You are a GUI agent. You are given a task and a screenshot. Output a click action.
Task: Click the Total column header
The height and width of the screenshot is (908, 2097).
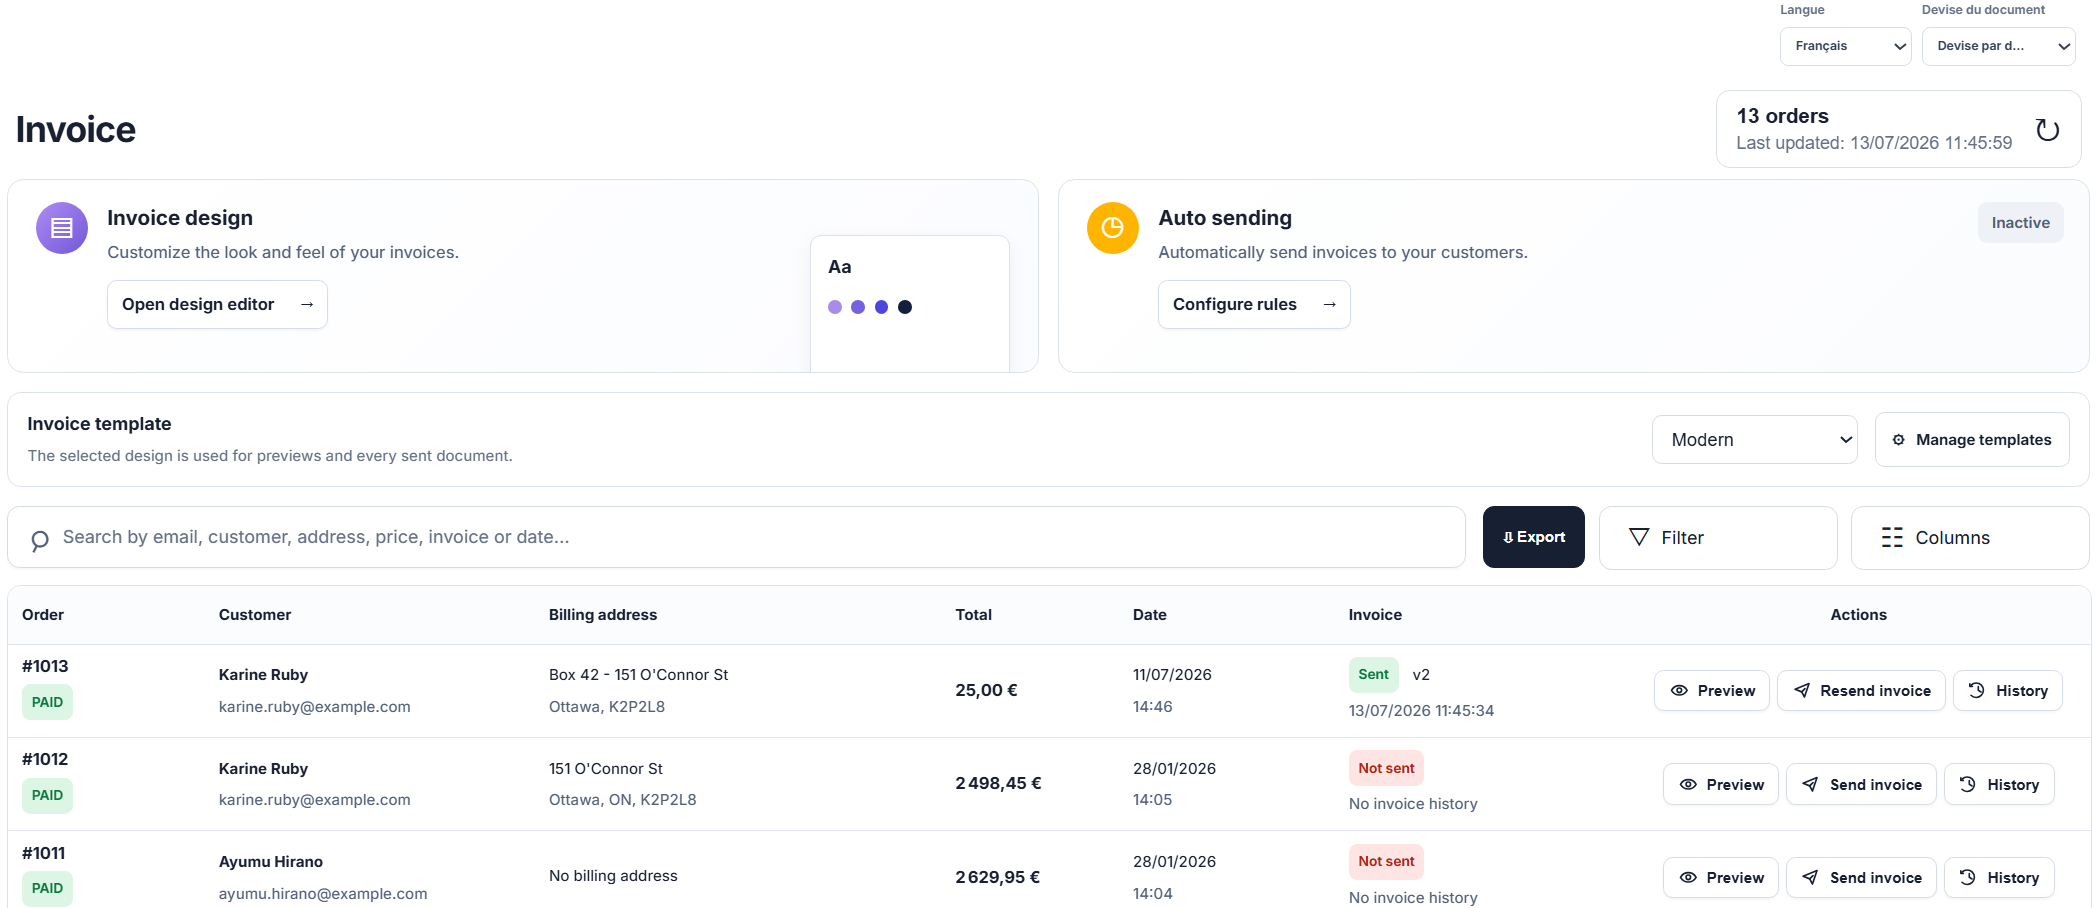973,615
